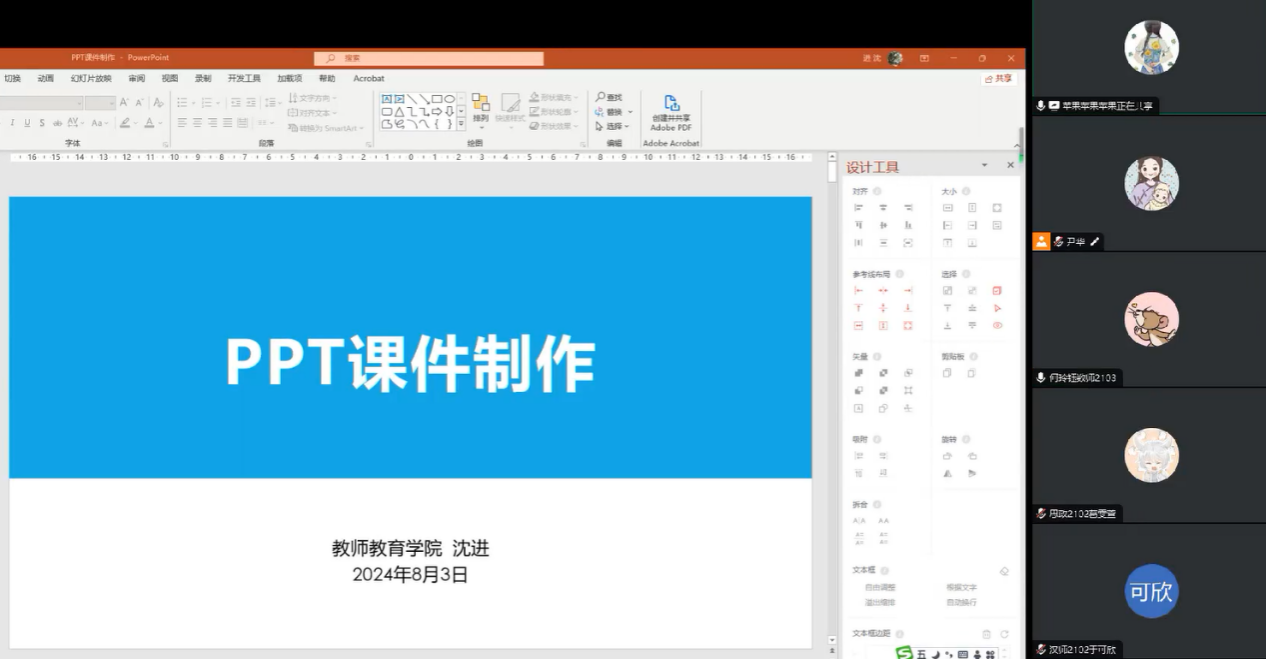Click the first rotate icon under 旋转
The width and height of the screenshot is (1266, 659).
pos(947,456)
